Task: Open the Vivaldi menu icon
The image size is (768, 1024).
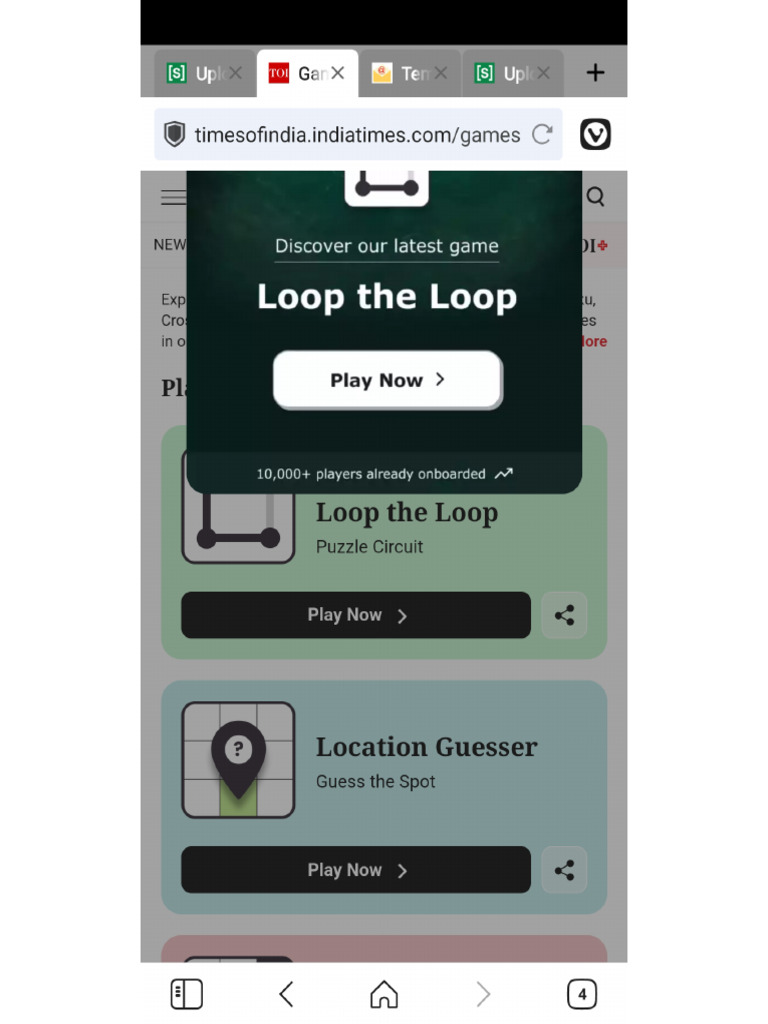Action: pyautogui.click(x=595, y=135)
